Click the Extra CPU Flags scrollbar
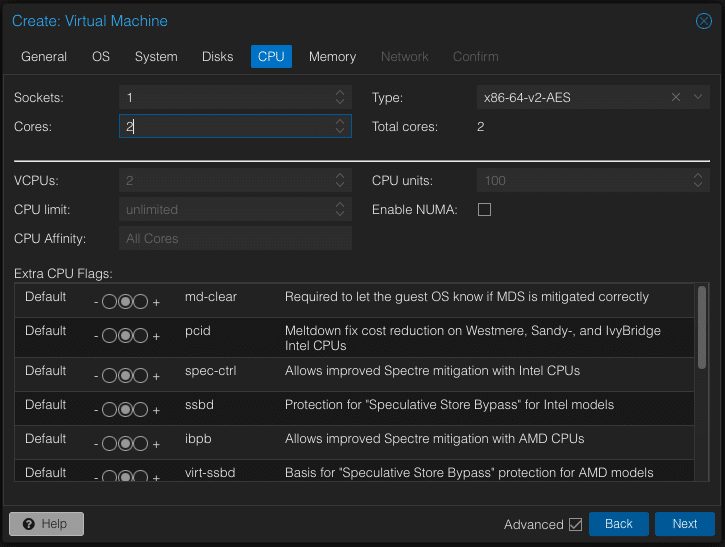The image size is (725, 547). click(702, 327)
